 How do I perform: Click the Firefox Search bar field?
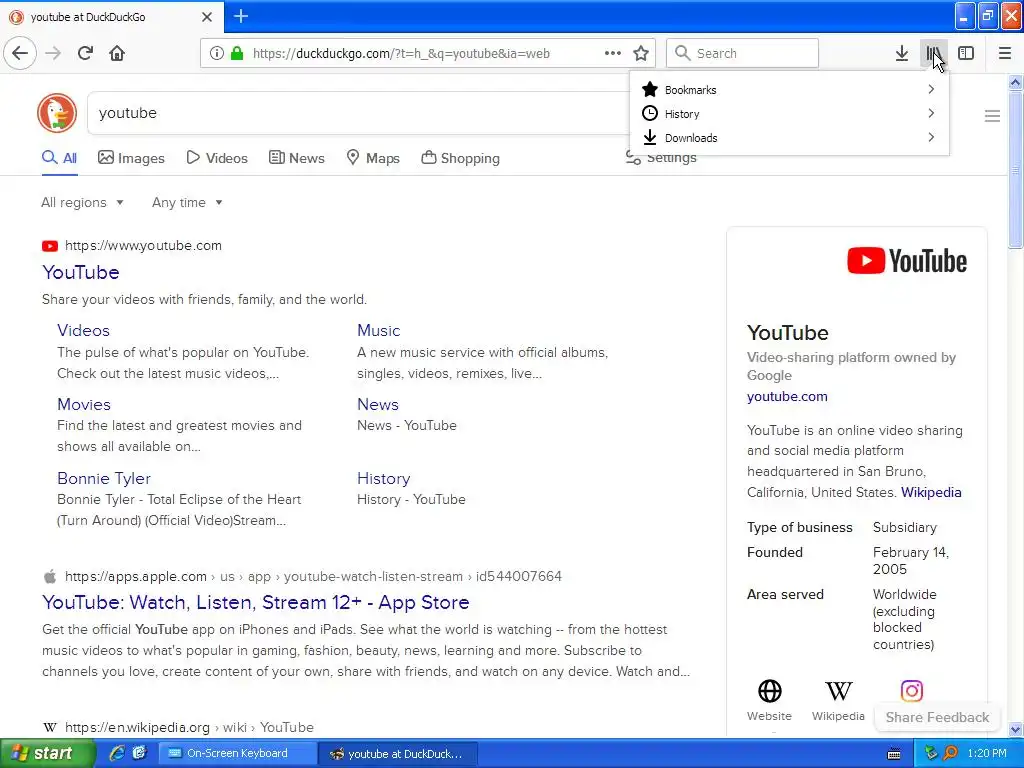coord(742,53)
